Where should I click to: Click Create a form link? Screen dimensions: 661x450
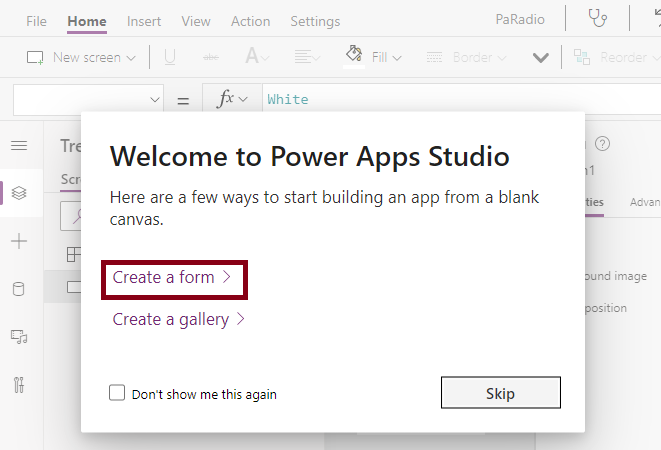[172, 278]
